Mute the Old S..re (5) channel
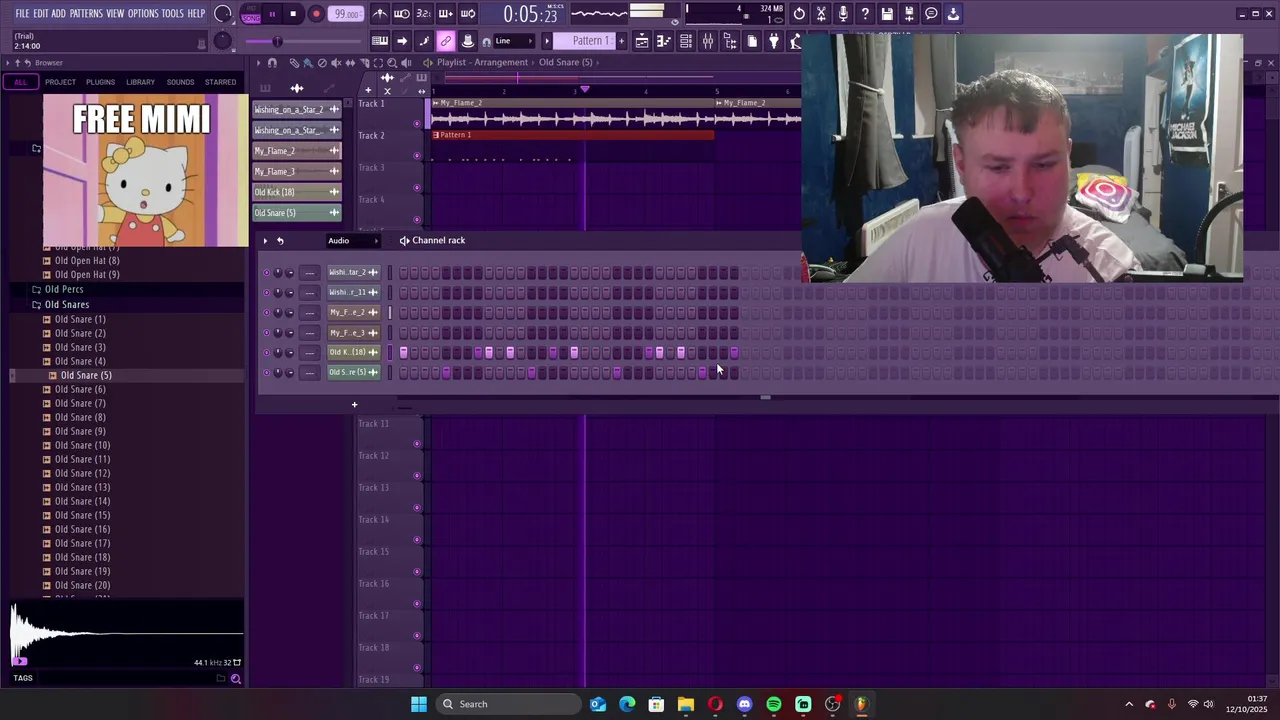This screenshot has height=720, width=1280. pos(267,372)
